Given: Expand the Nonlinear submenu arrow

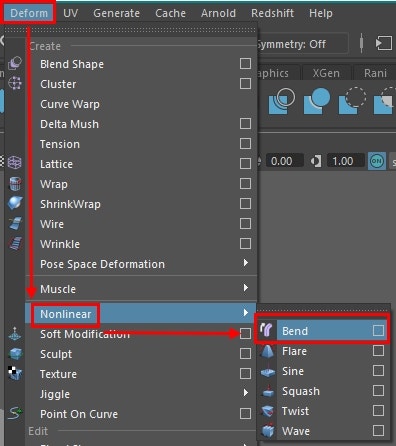Looking at the screenshot, I should pos(246,313).
